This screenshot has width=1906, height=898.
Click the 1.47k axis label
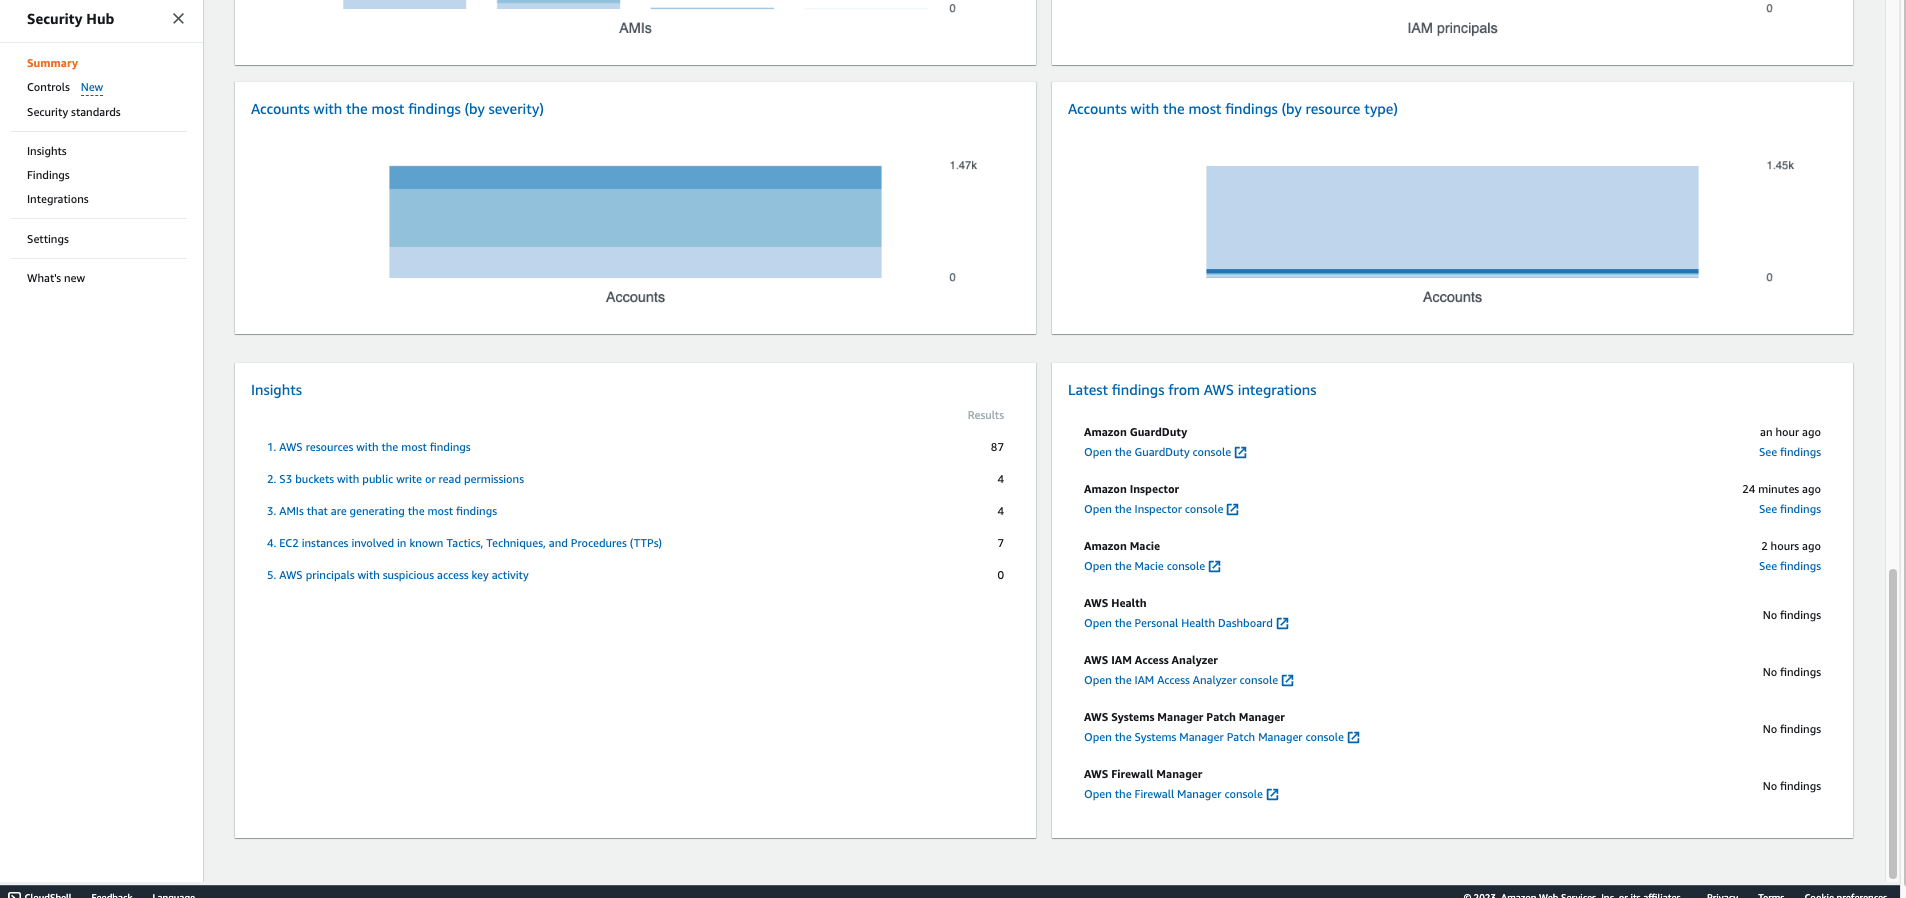[x=963, y=165]
